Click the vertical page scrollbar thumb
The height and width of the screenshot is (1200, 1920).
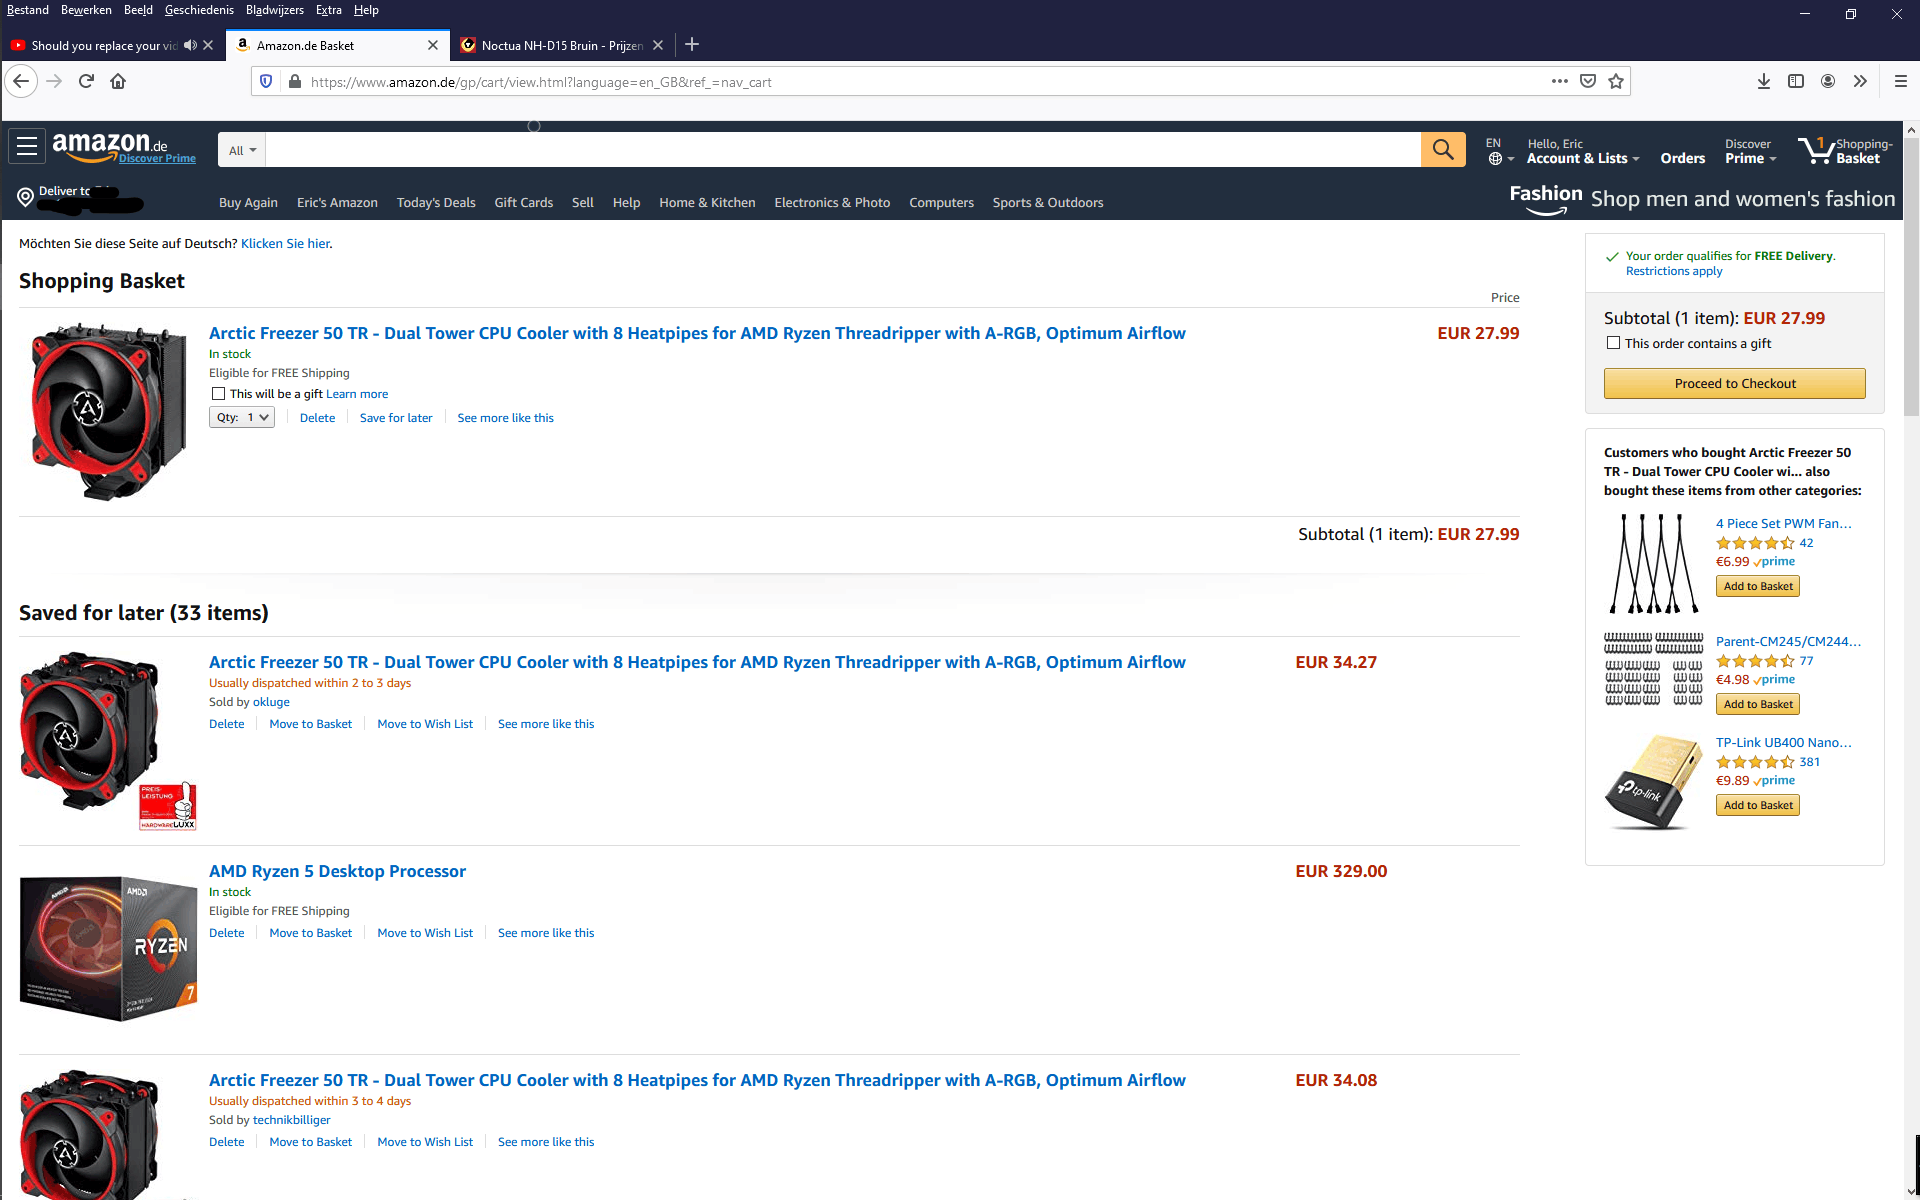click(x=1911, y=275)
